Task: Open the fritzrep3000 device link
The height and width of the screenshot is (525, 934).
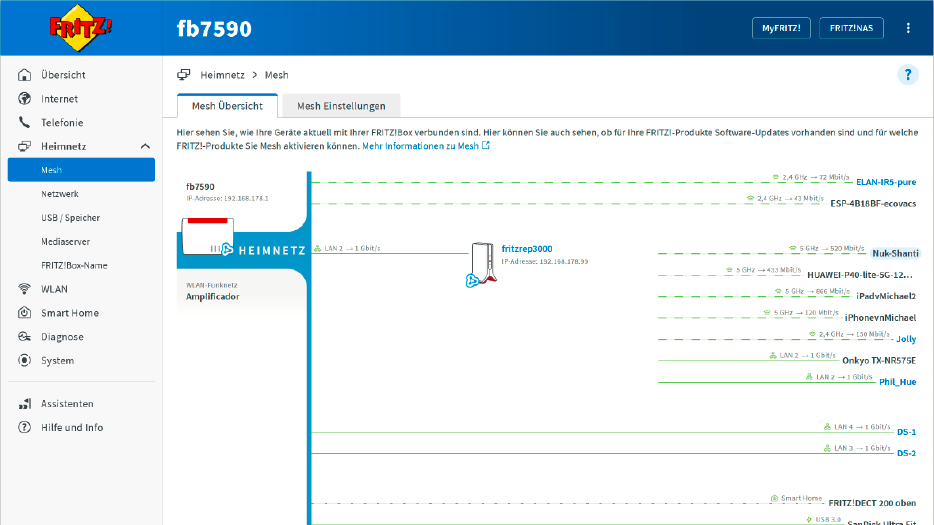Action: coord(527,248)
